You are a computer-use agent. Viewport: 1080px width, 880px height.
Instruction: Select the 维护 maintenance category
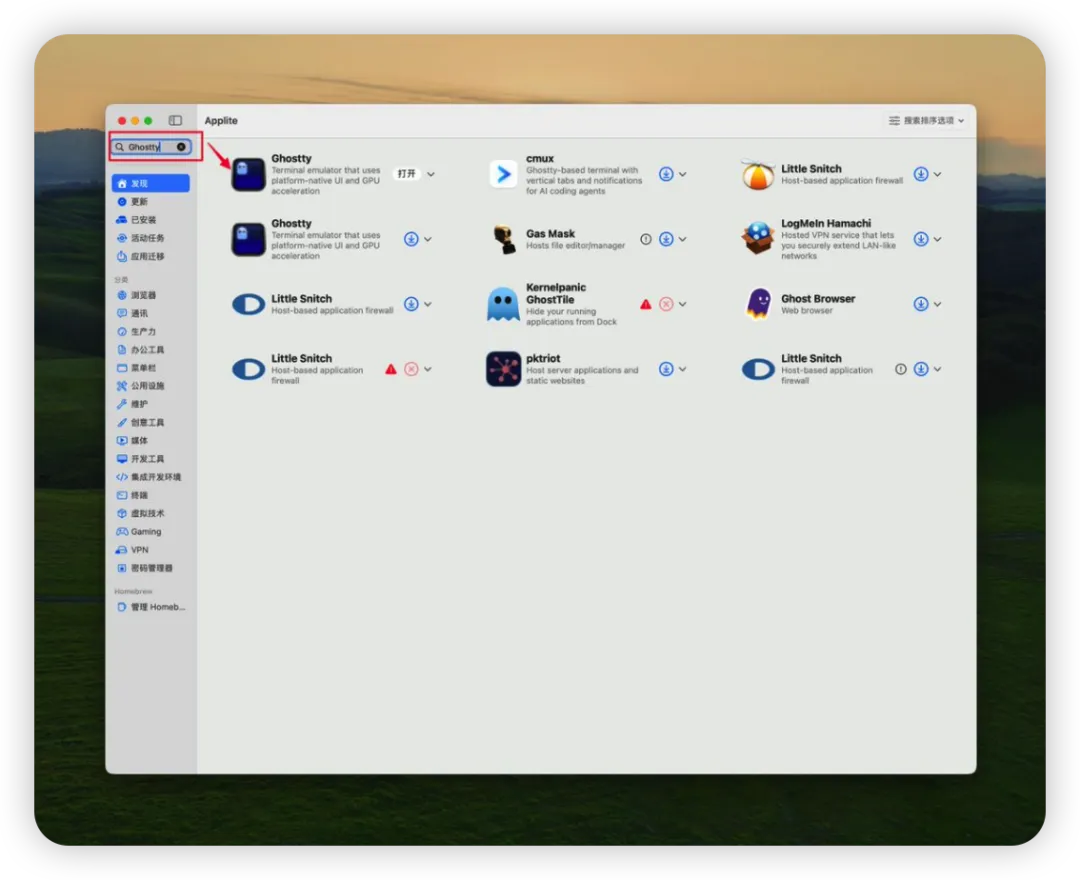point(151,404)
